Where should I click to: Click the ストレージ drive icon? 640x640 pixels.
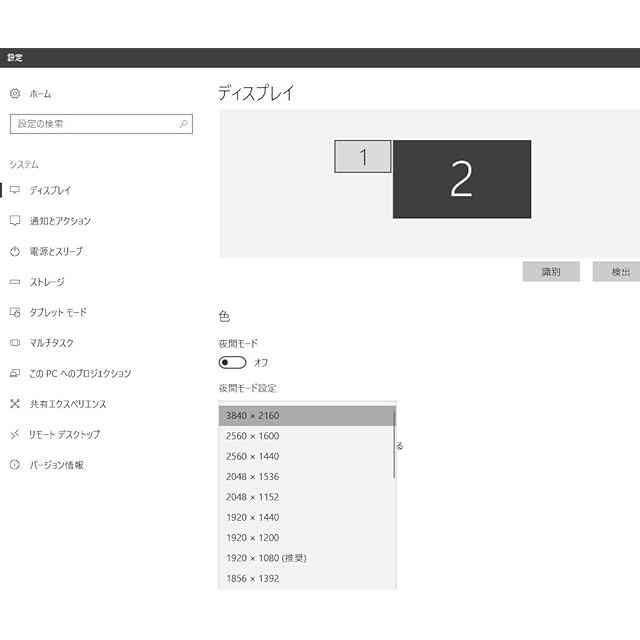pyautogui.click(x=15, y=282)
